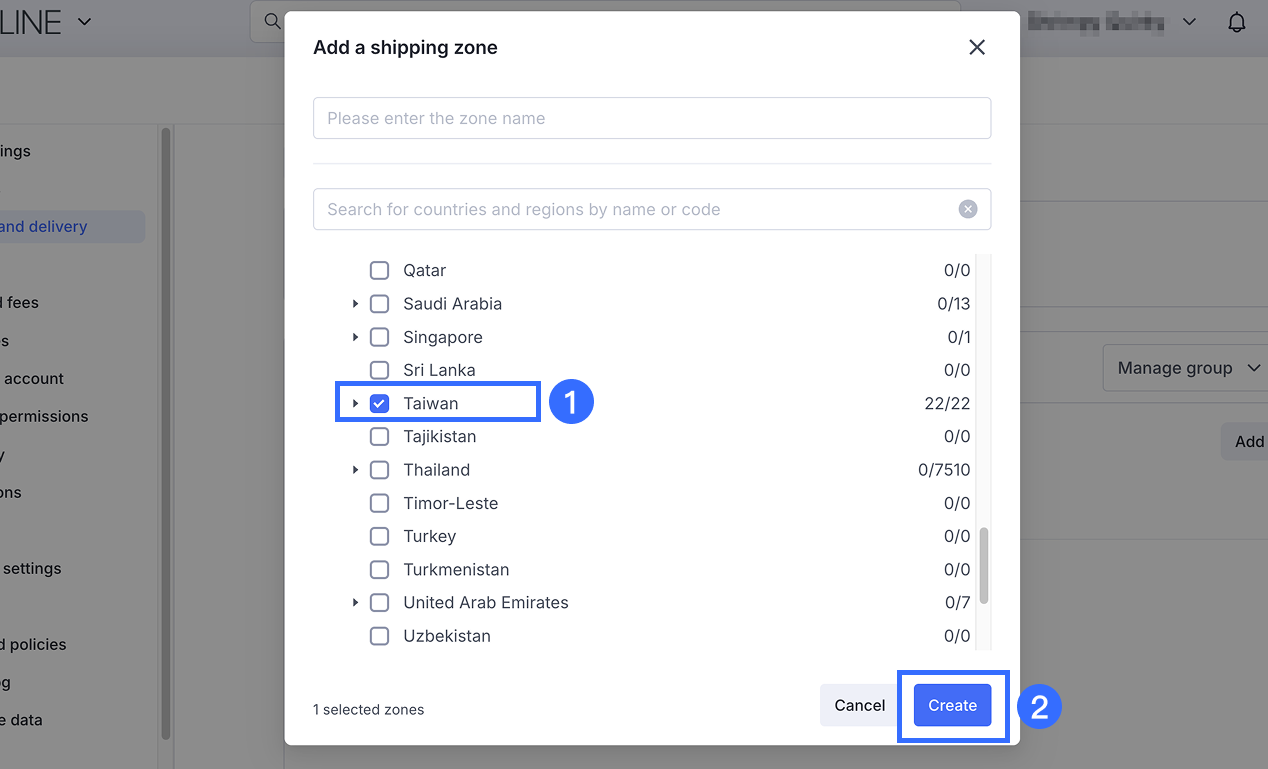Enable the Uzbekistan checkbox
This screenshot has width=1268, height=769.
379,636
